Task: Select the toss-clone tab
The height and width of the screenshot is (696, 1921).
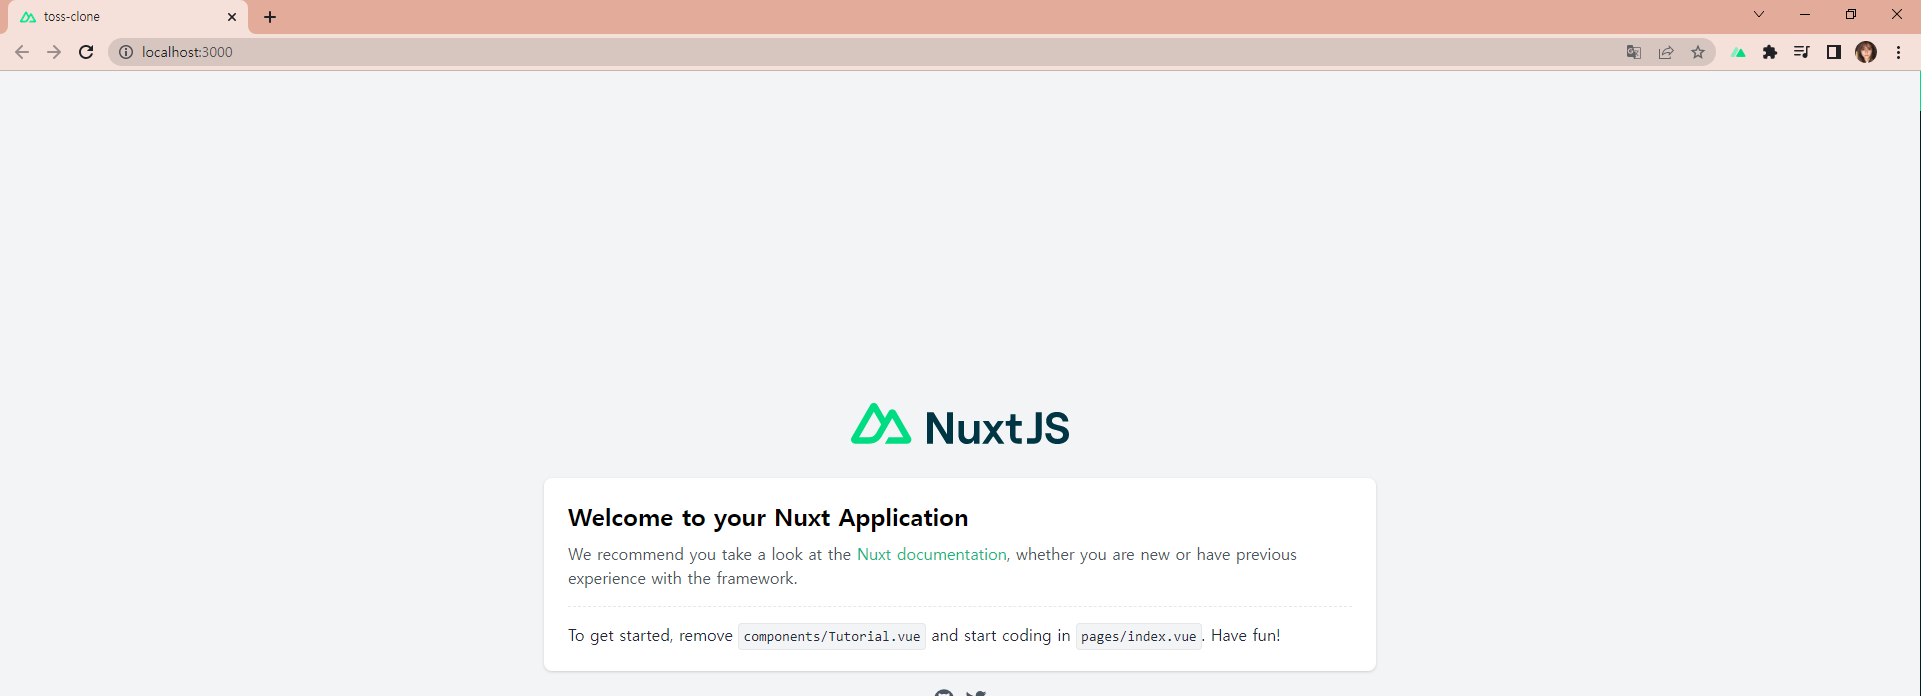Action: pos(128,17)
